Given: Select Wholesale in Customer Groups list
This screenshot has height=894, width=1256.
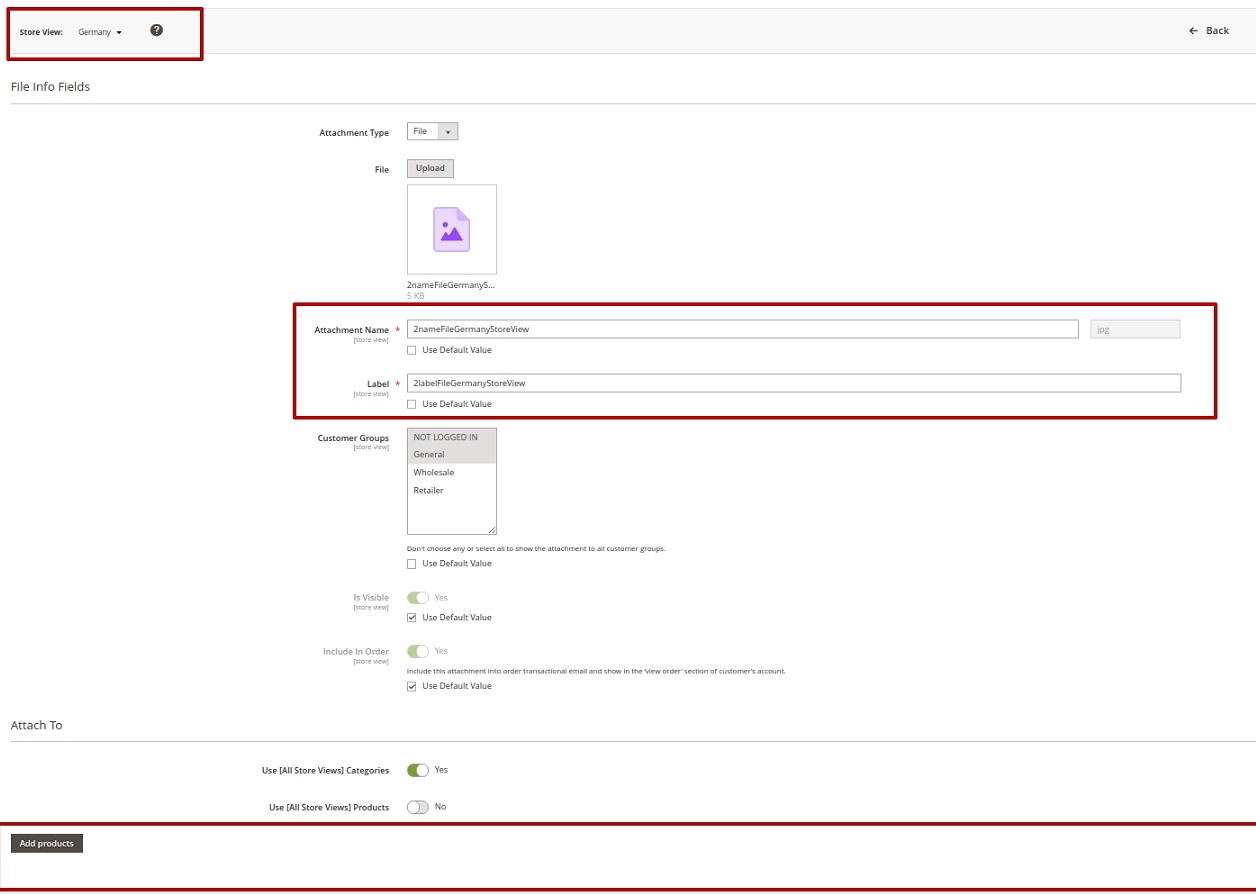Looking at the screenshot, I should point(434,472).
